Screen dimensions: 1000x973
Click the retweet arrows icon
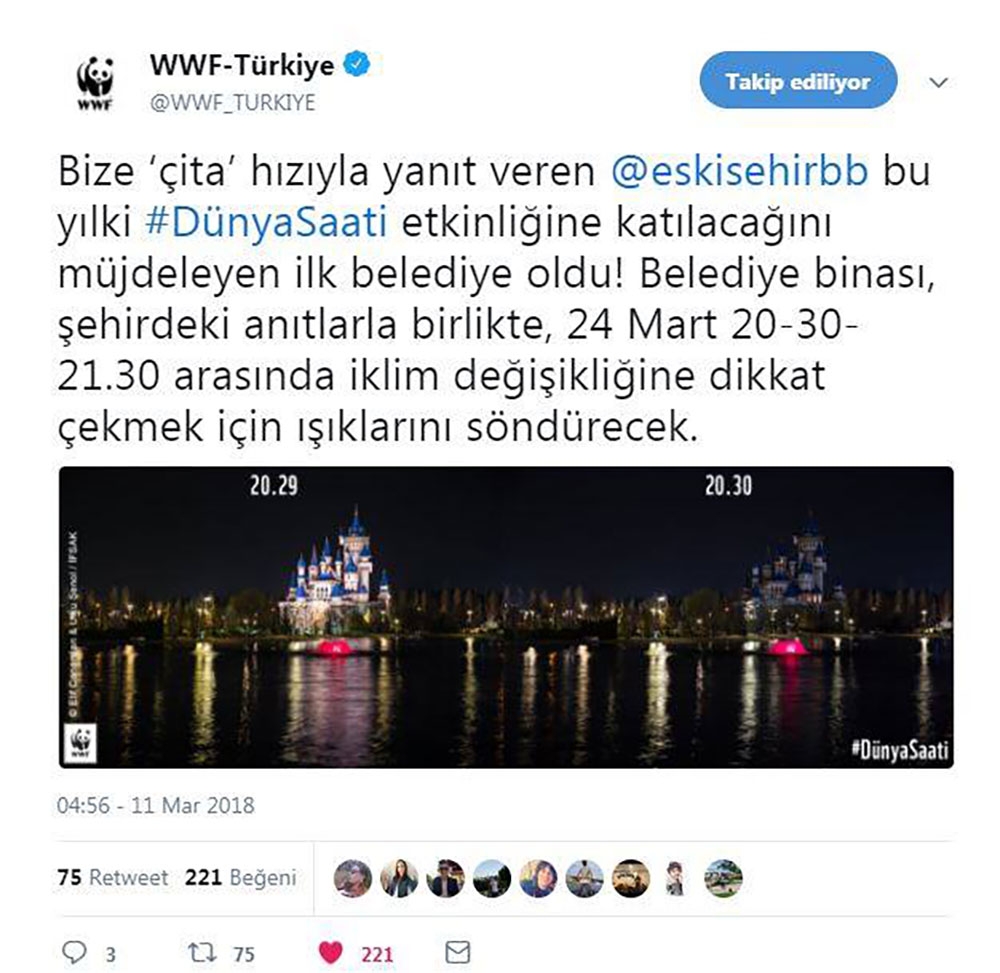click(202, 952)
